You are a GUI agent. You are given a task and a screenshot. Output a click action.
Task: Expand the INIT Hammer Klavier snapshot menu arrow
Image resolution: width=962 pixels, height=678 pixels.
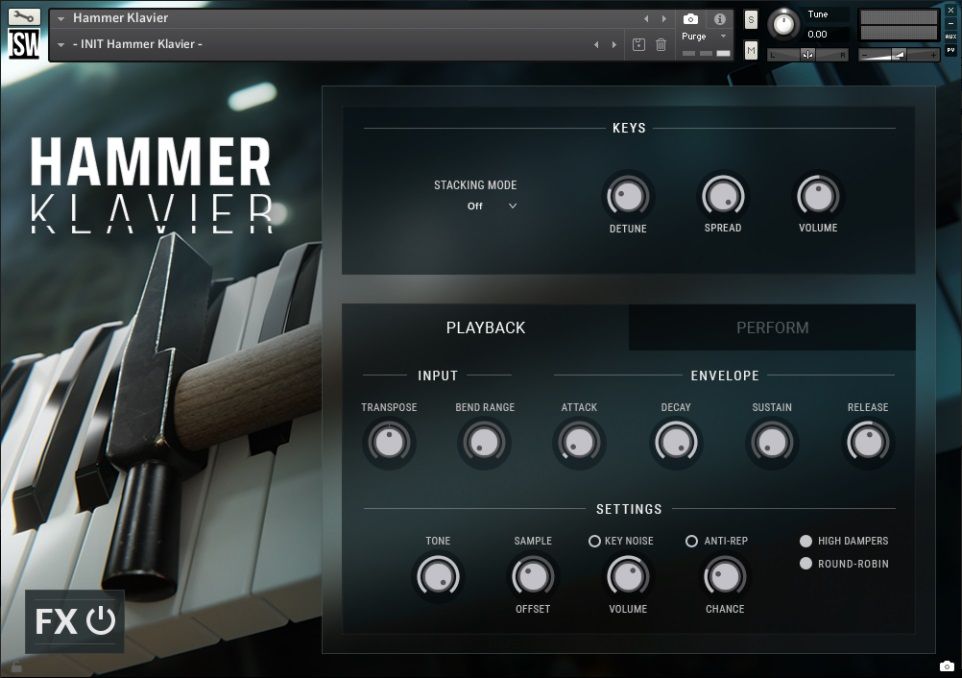[61, 45]
